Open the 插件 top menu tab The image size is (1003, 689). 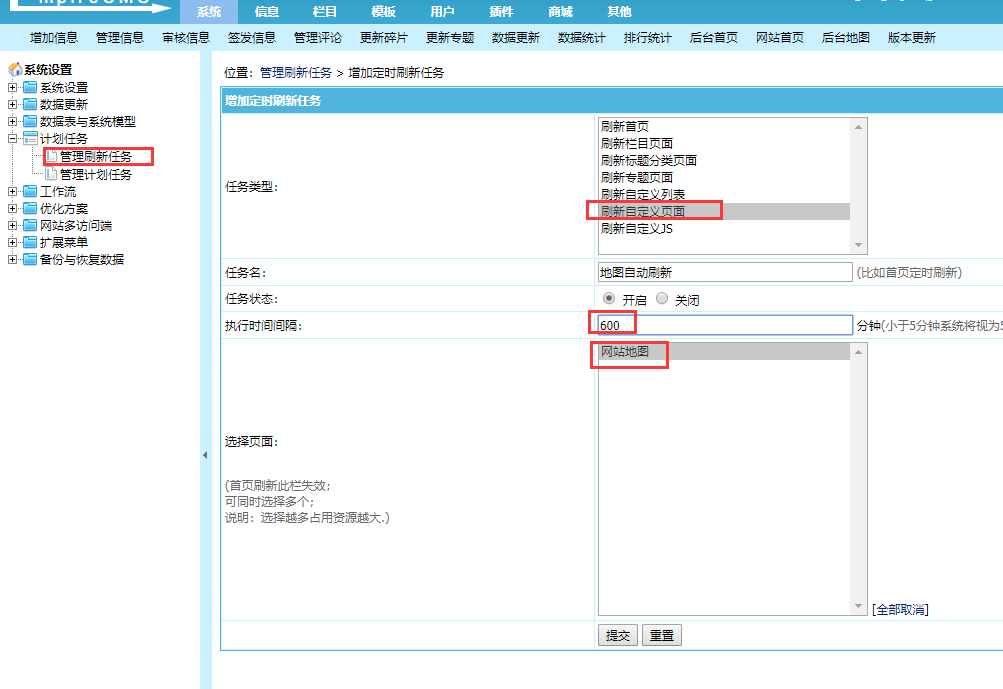click(x=501, y=12)
